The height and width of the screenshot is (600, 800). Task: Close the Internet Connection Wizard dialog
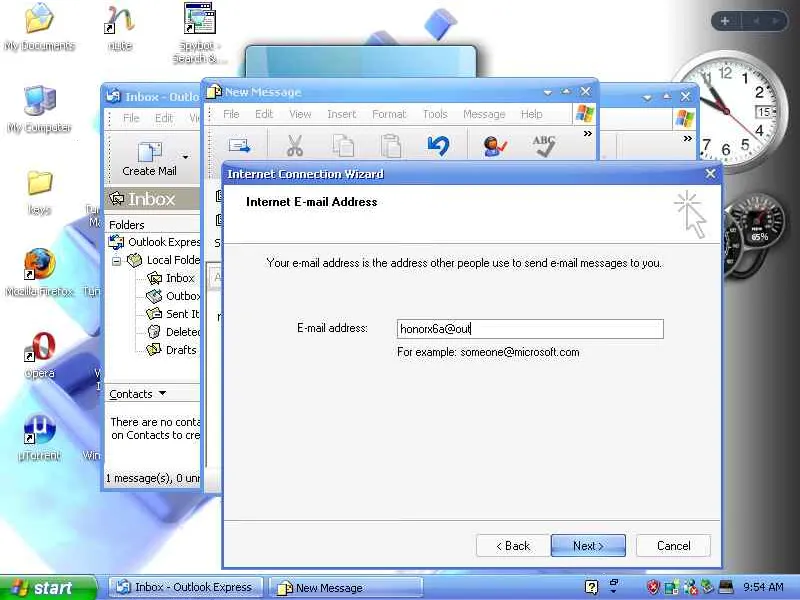point(710,174)
